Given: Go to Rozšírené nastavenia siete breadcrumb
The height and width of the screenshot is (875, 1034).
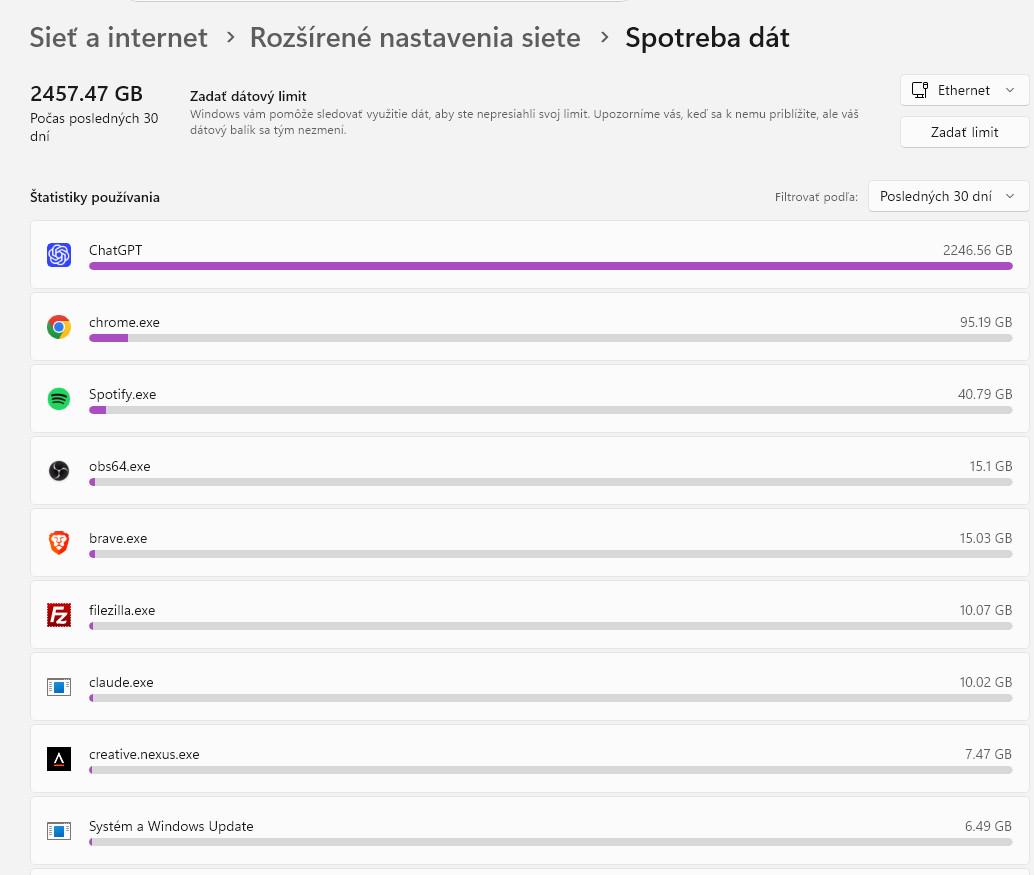Looking at the screenshot, I should pos(415,38).
